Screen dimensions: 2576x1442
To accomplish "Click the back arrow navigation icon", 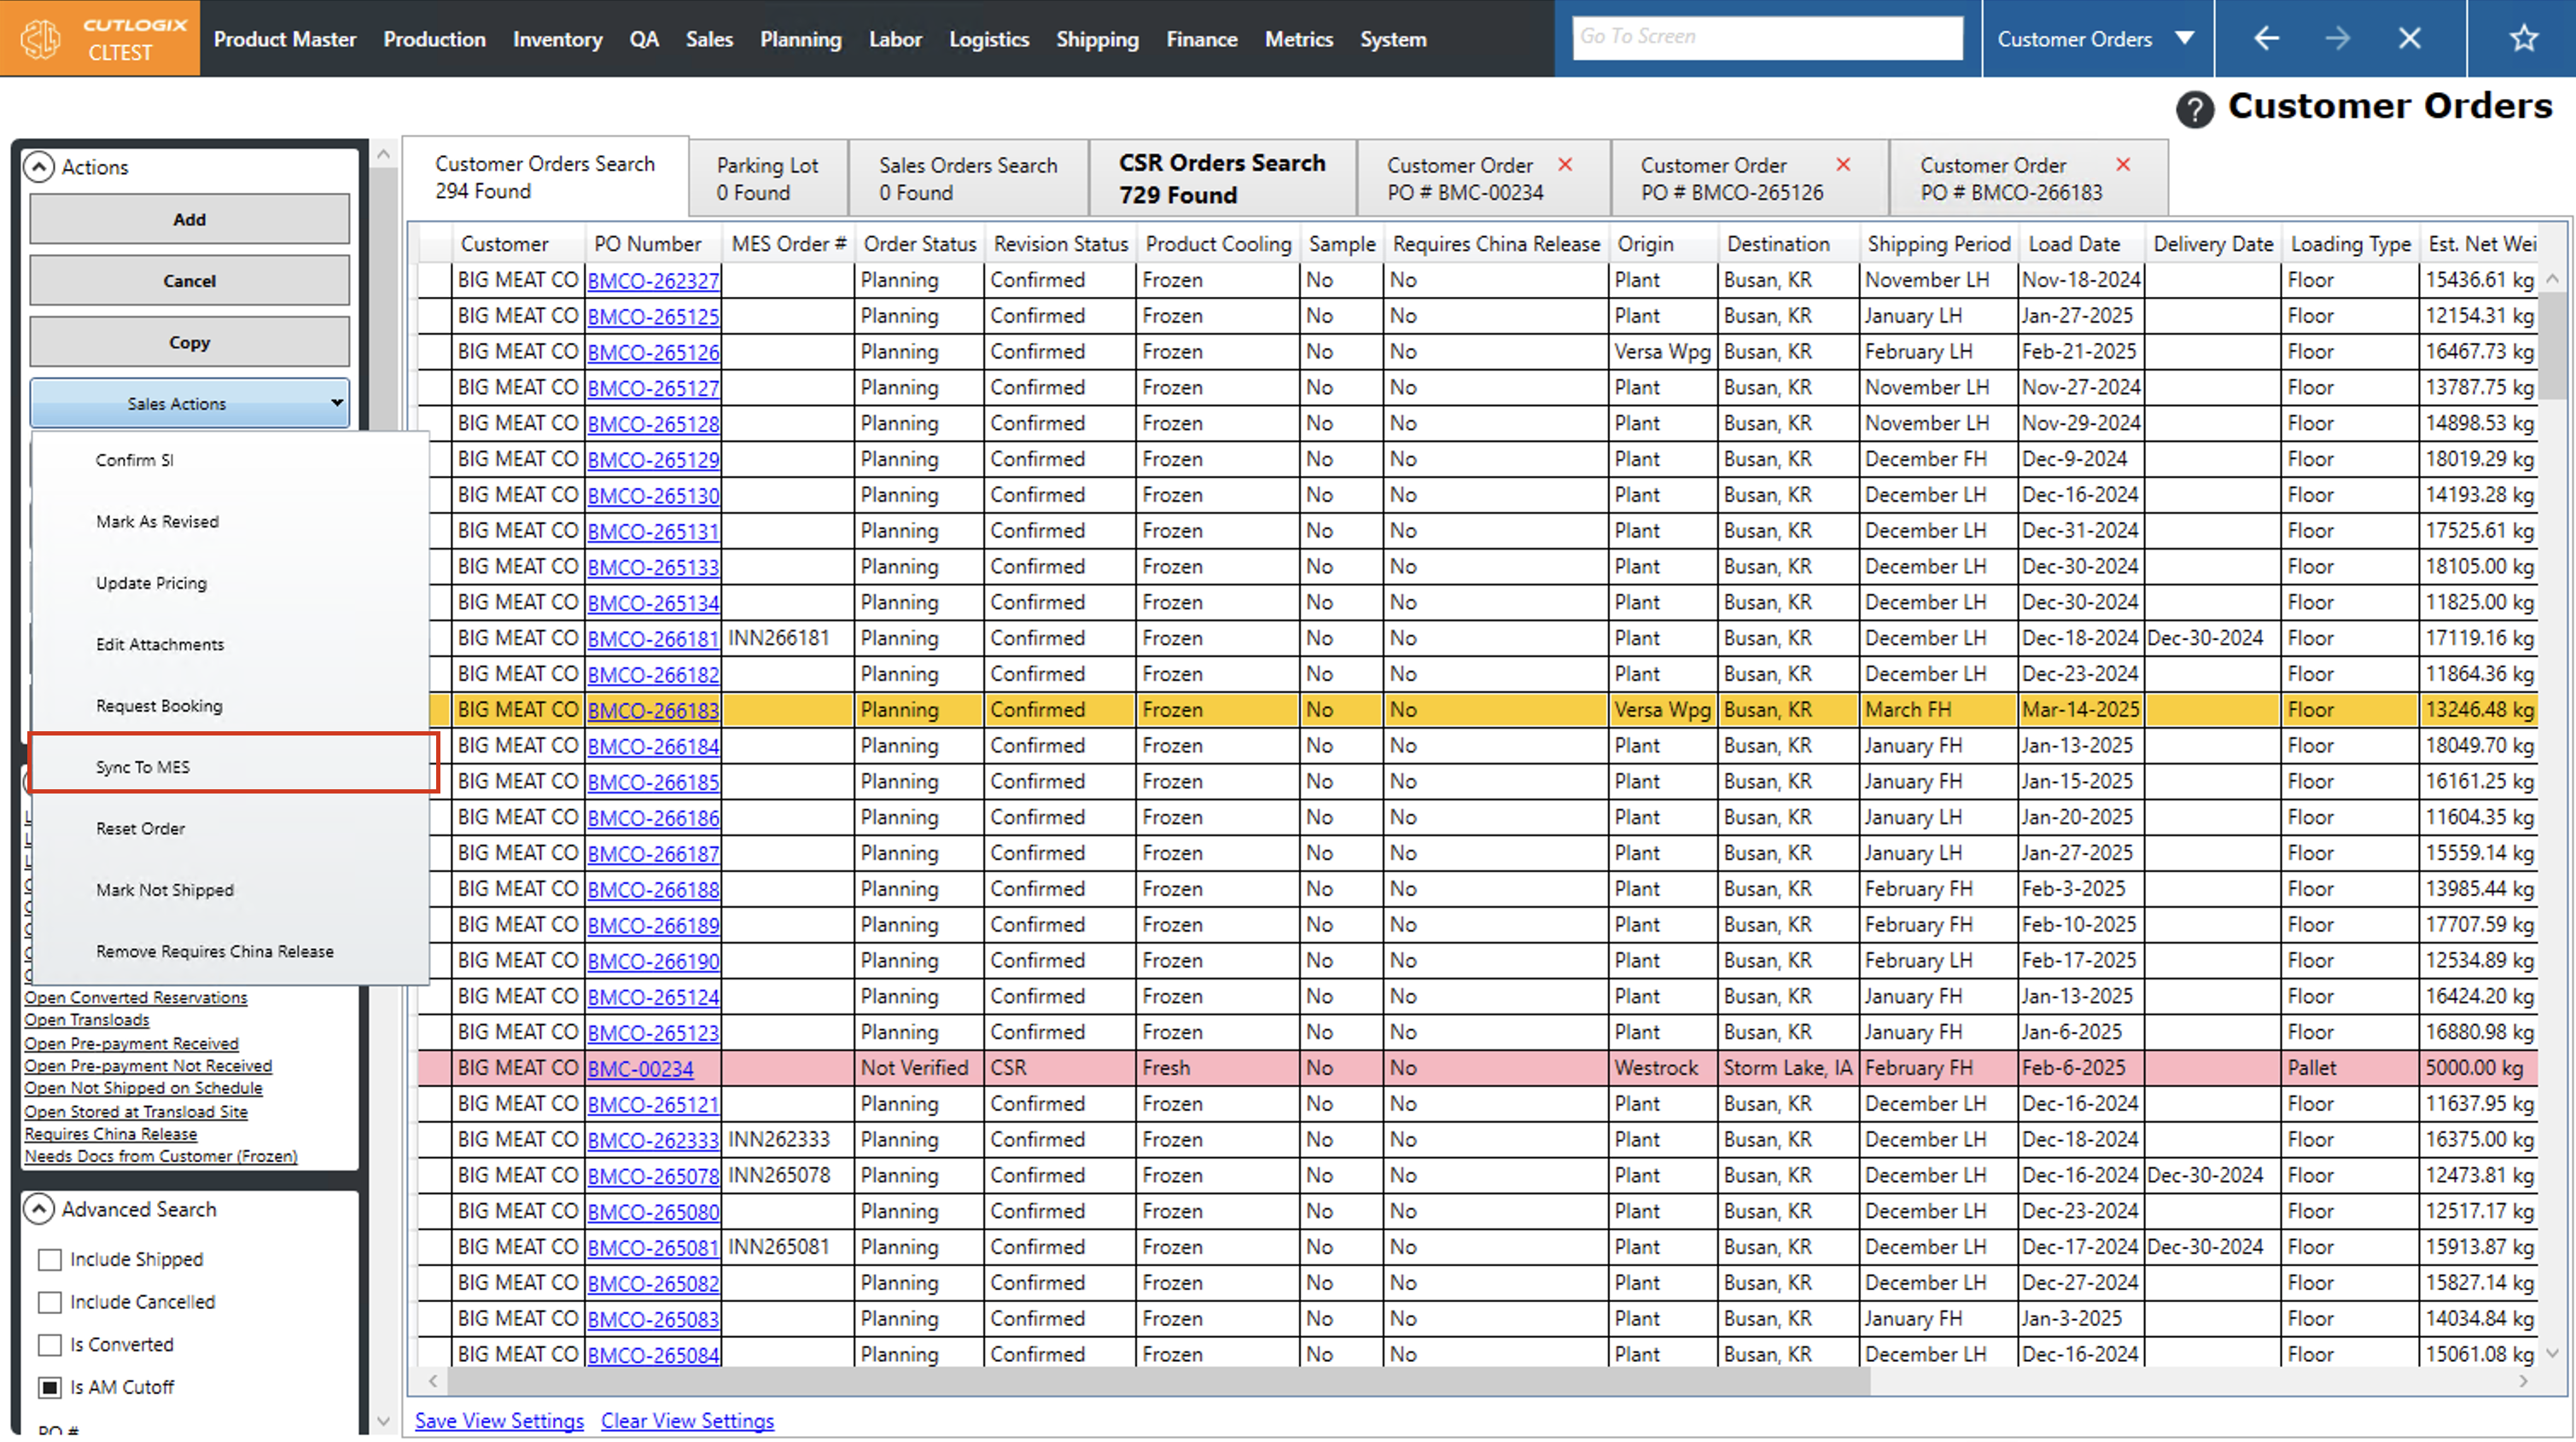I will point(2266,39).
